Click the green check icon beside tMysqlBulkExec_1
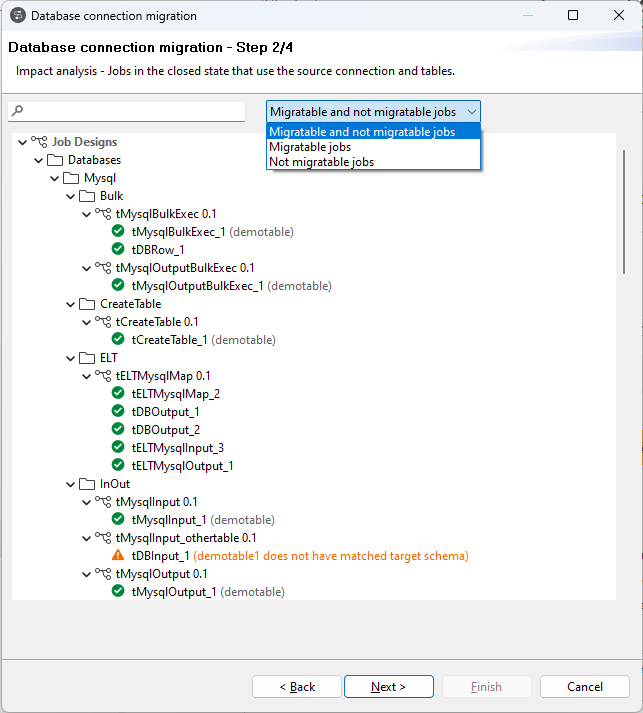This screenshot has width=643, height=713. (118, 231)
